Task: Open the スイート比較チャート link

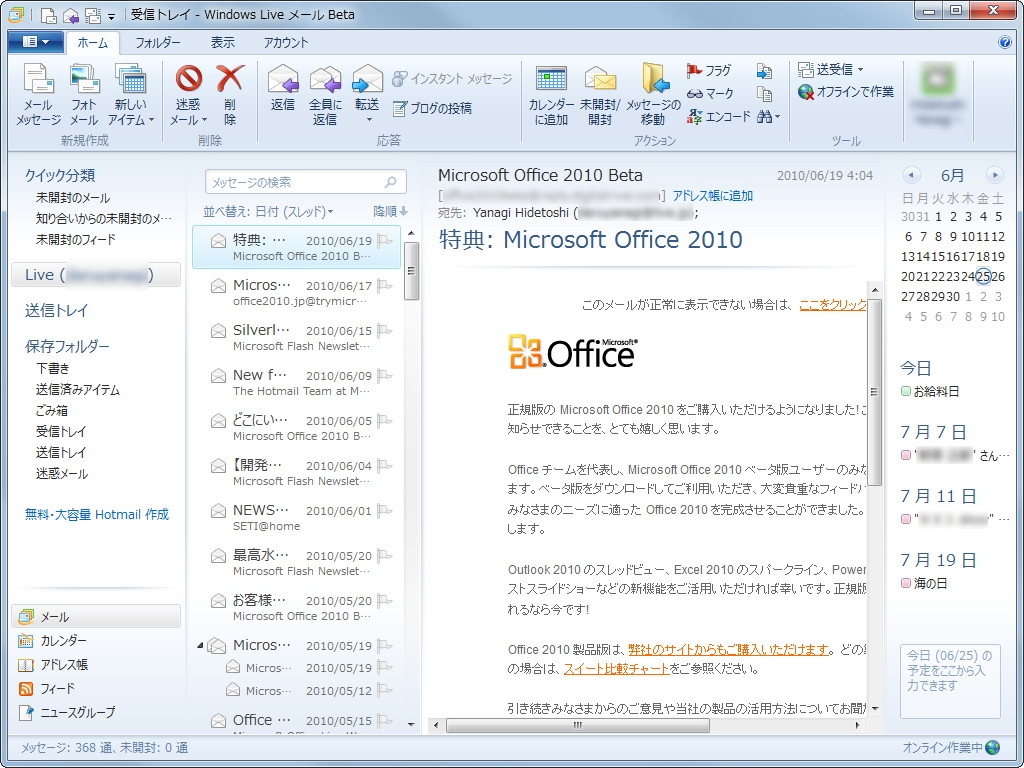Action: [616, 669]
